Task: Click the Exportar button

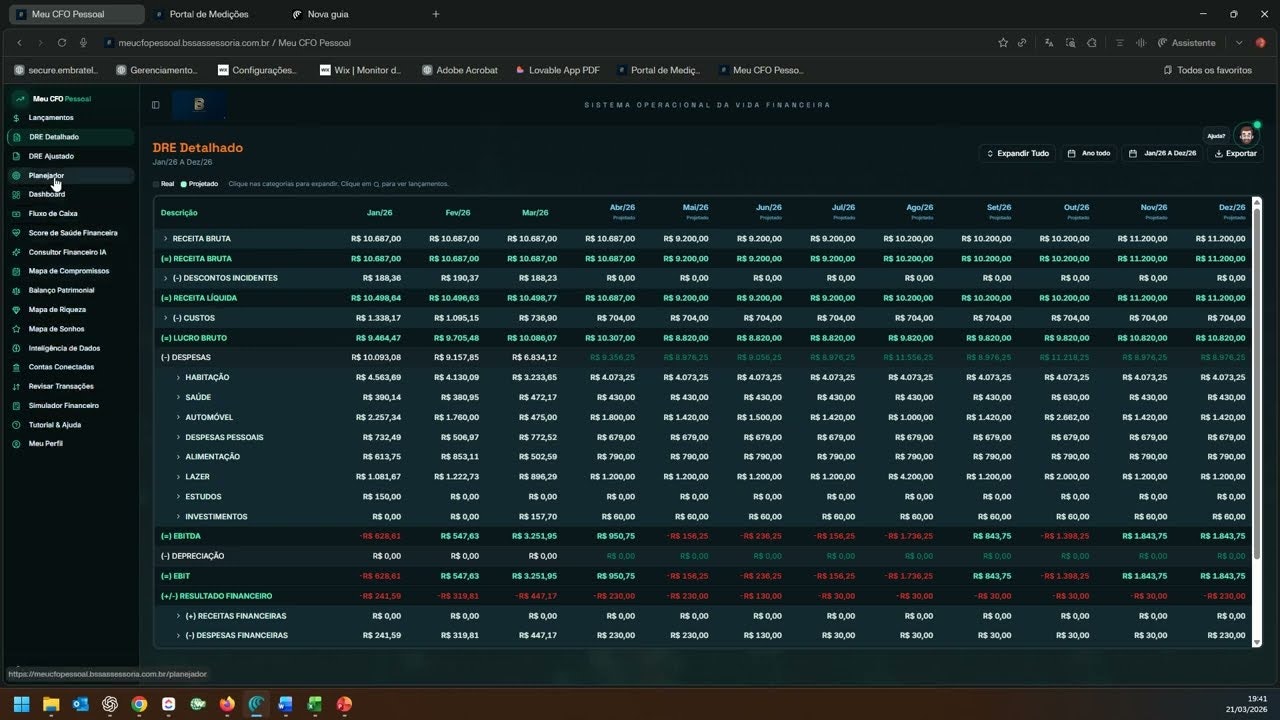Action: 1235,153
